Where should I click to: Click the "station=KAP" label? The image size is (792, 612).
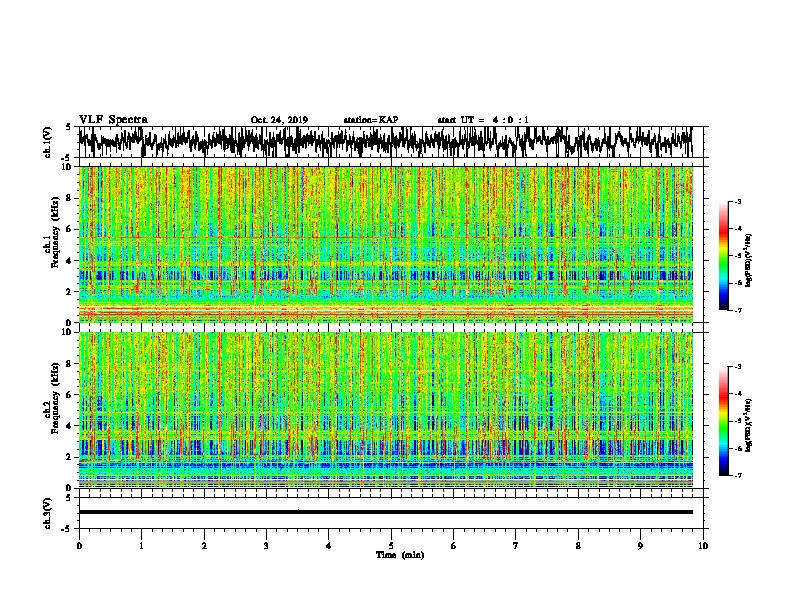(371, 120)
